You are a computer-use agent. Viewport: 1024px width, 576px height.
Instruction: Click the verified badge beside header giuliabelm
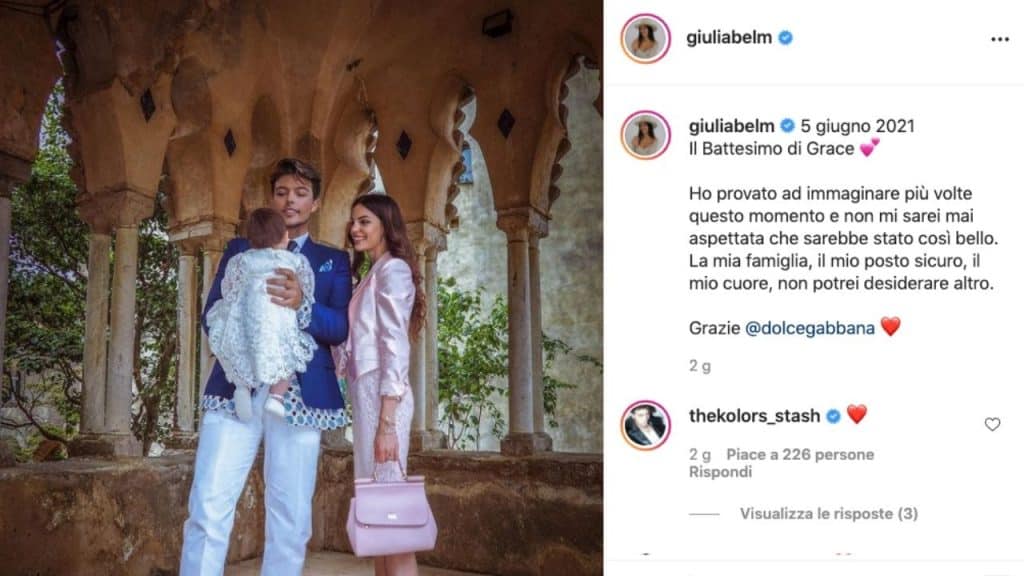[786, 38]
